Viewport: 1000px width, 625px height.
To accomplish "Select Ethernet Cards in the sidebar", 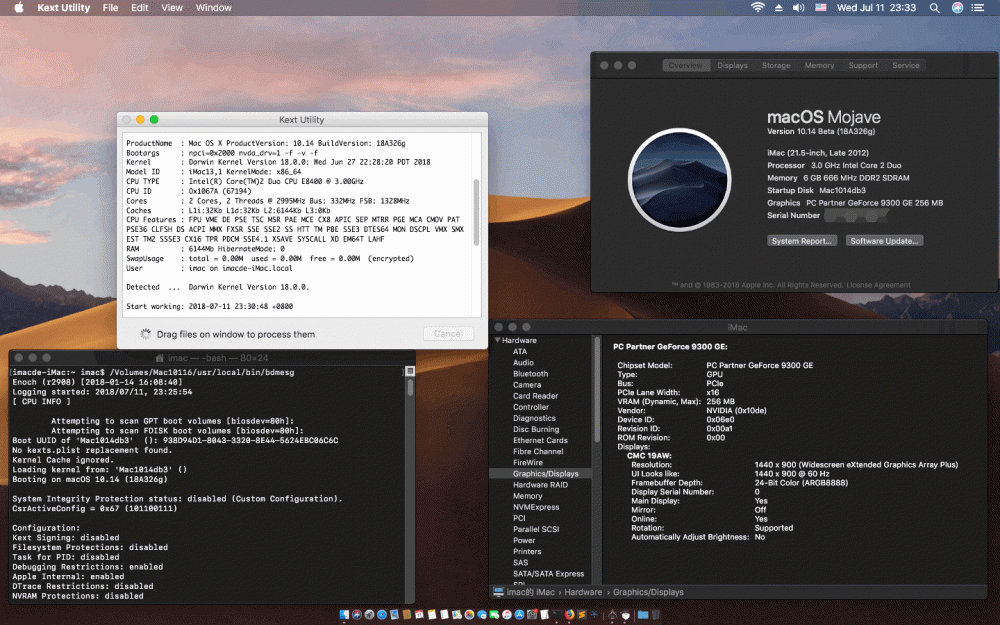I will pyautogui.click(x=540, y=440).
